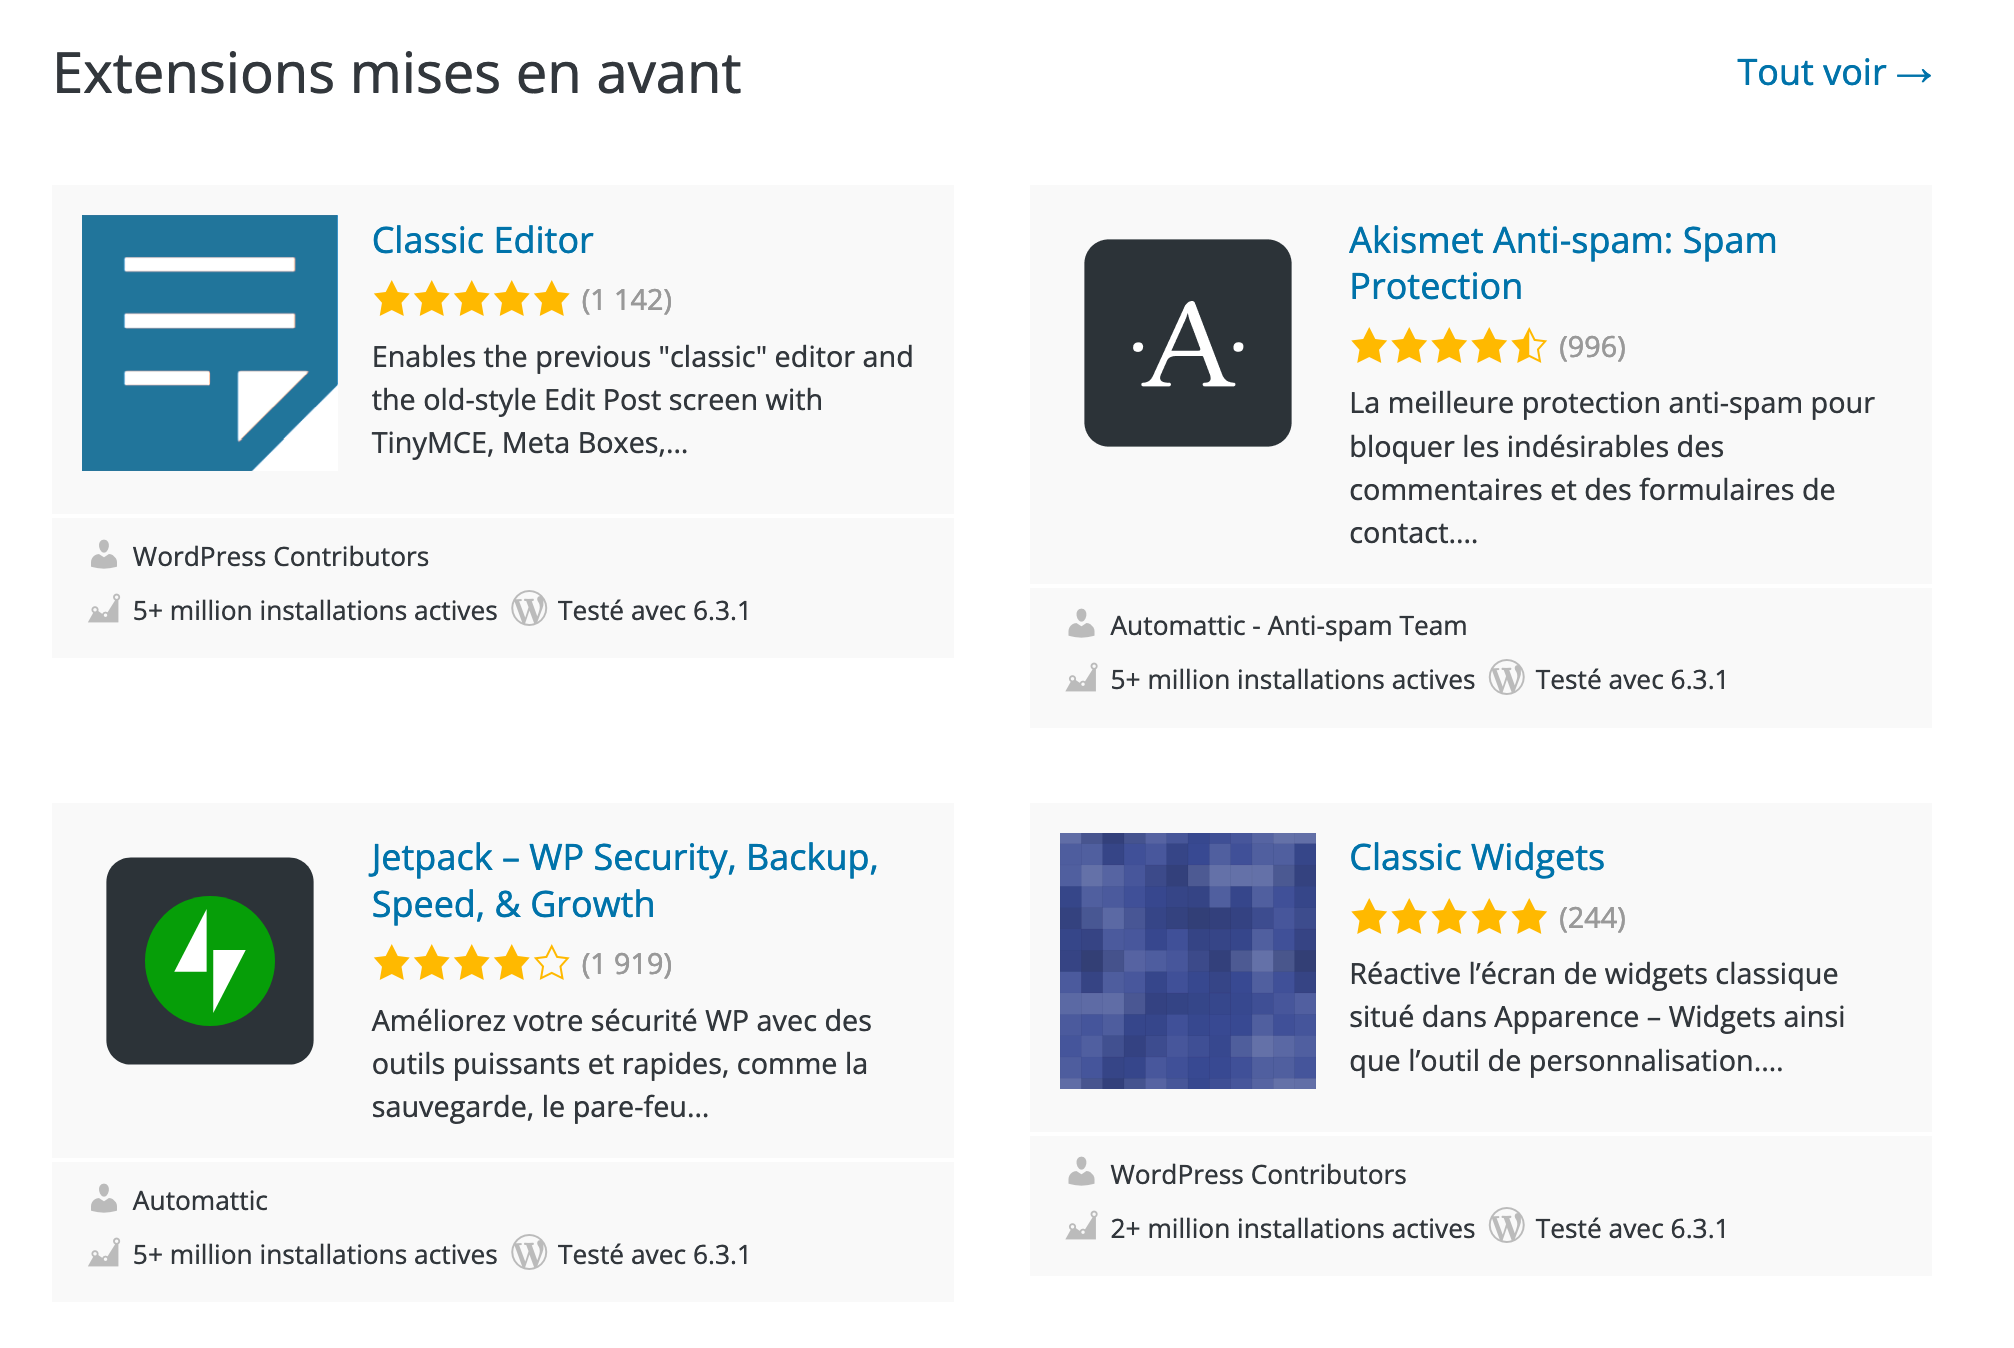Click the Classic Widgets pixelated blue thumbnail
Screen dimensions: 2014x1348
pos(1187,960)
